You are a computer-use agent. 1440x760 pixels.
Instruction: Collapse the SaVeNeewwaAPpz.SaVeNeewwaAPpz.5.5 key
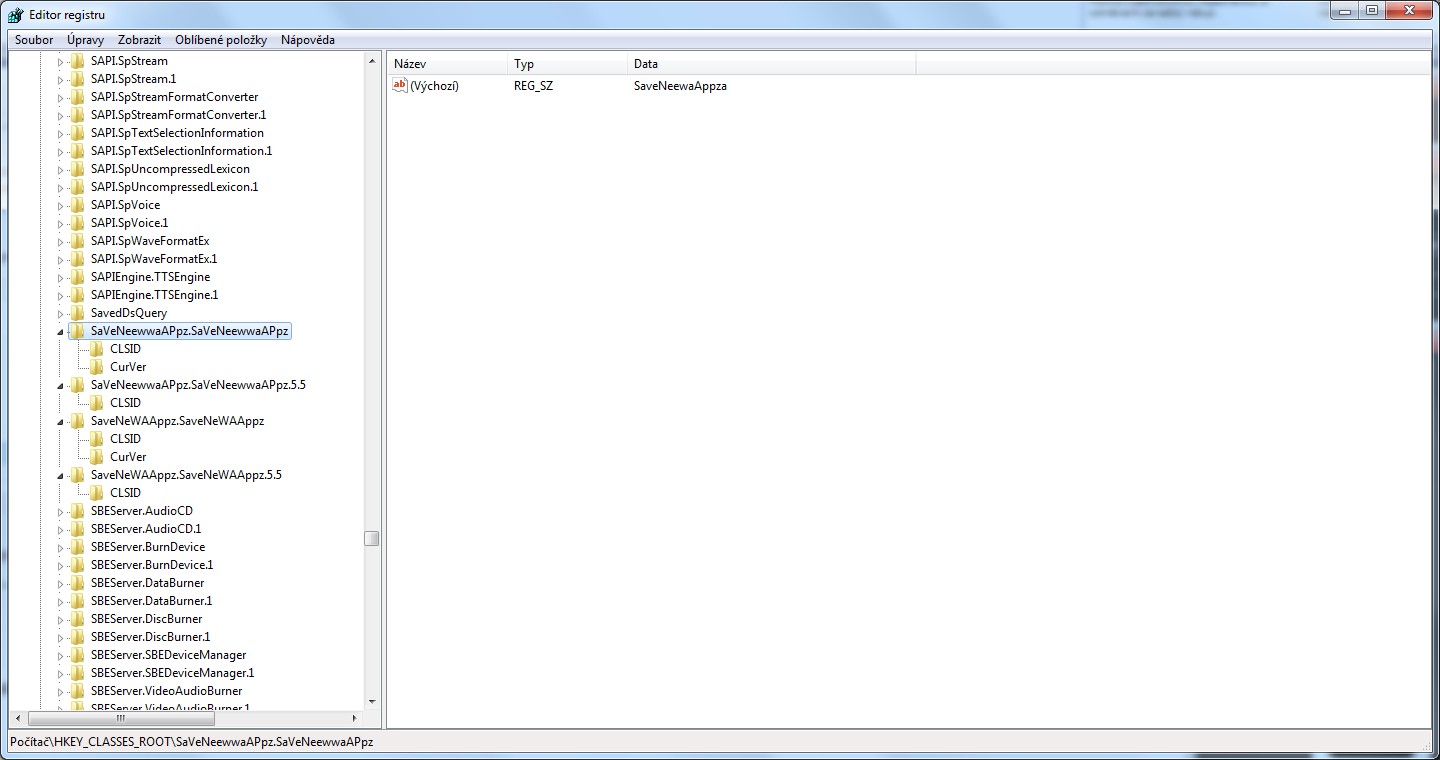coord(60,386)
